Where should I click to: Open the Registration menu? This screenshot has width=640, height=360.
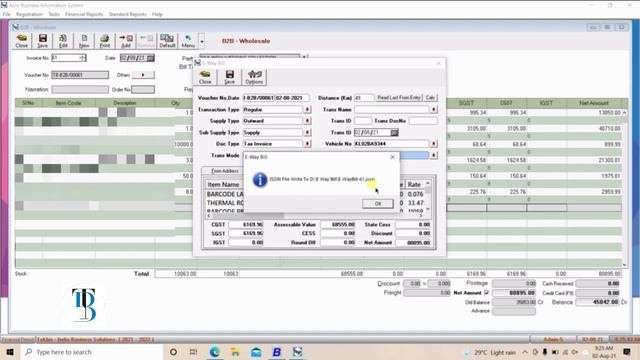[29, 14]
